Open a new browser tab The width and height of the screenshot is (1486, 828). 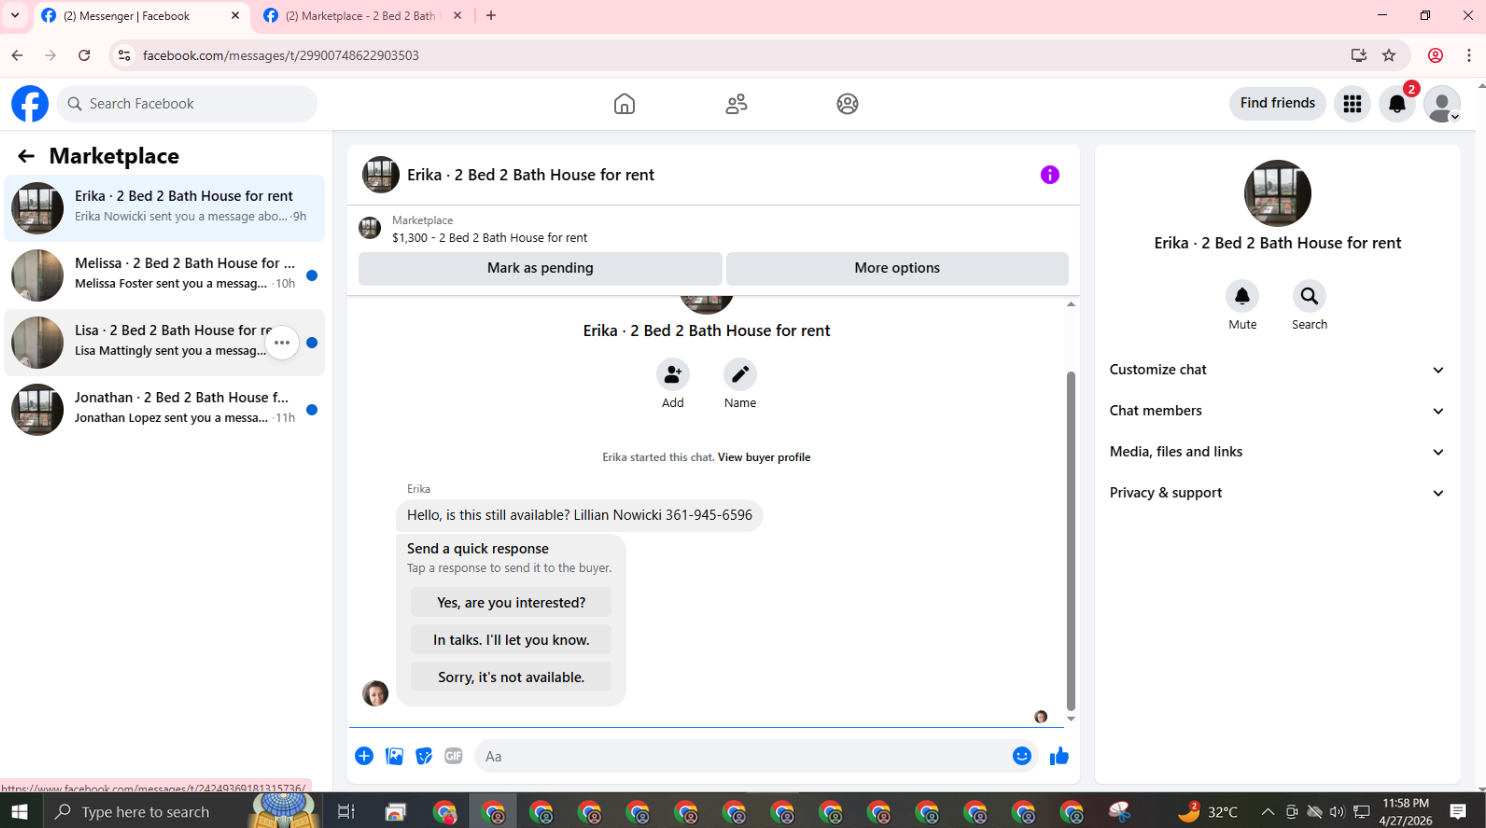point(491,16)
